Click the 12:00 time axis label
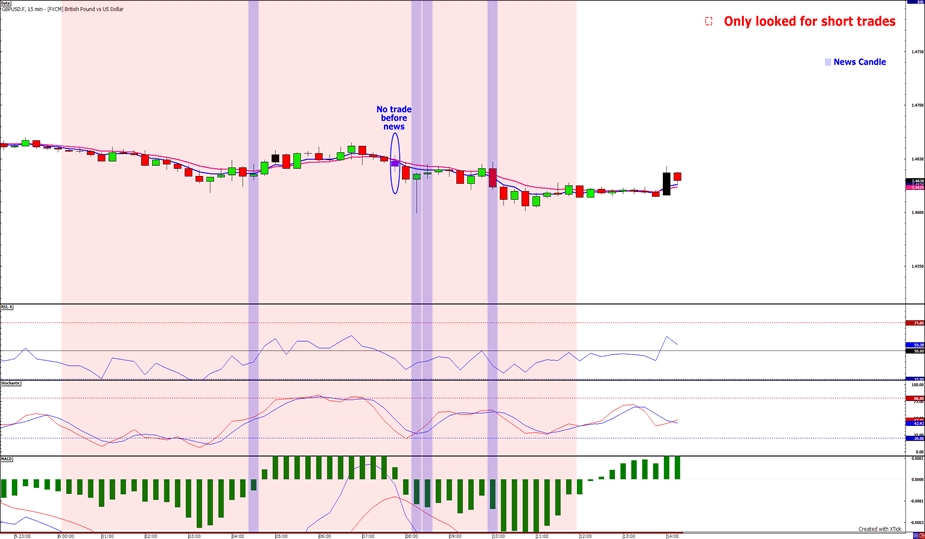 point(585,536)
